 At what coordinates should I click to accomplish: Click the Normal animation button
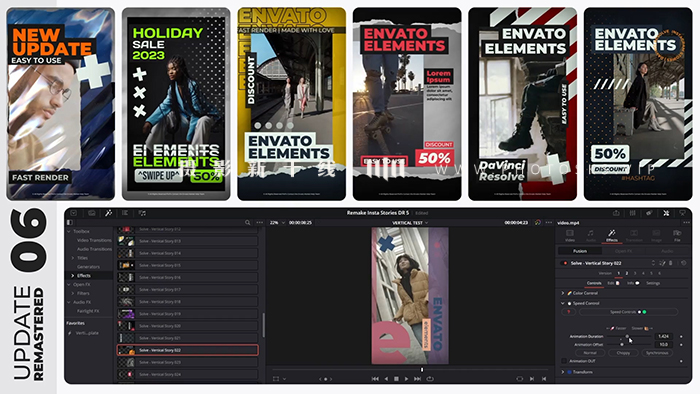pos(590,353)
